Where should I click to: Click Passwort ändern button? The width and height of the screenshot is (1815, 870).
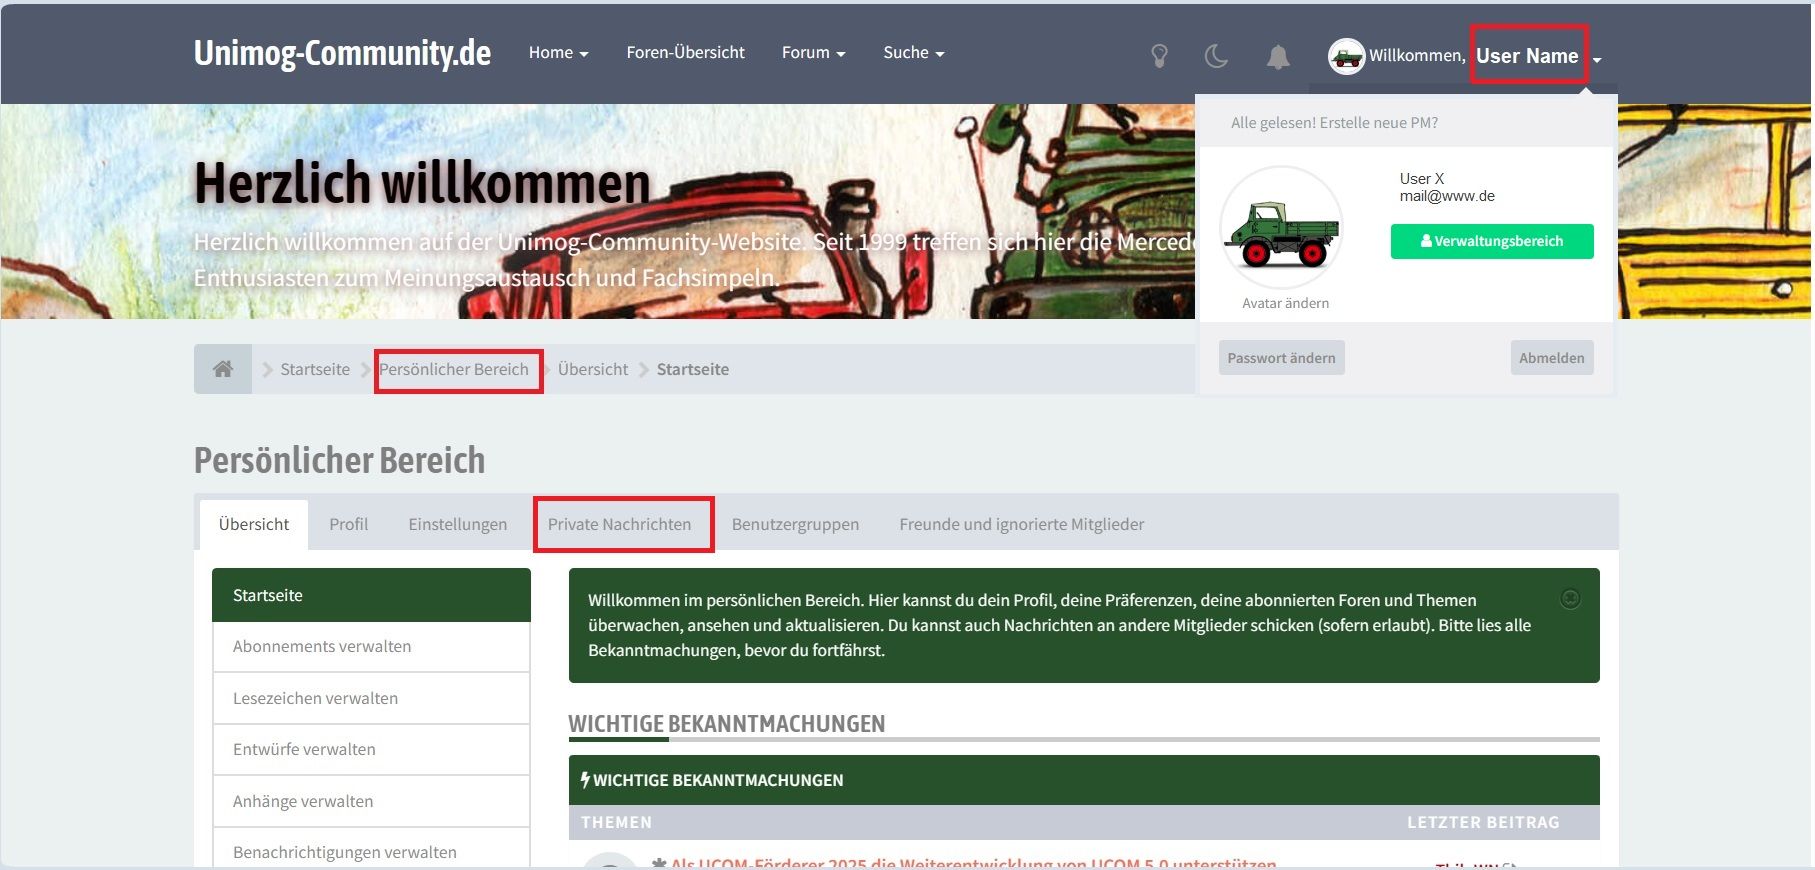point(1281,358)
